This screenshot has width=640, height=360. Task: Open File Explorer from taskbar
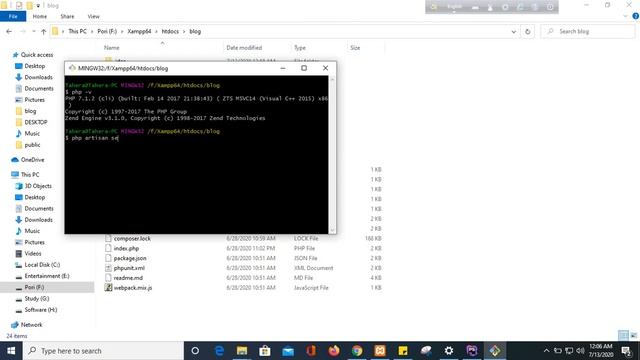242,351
